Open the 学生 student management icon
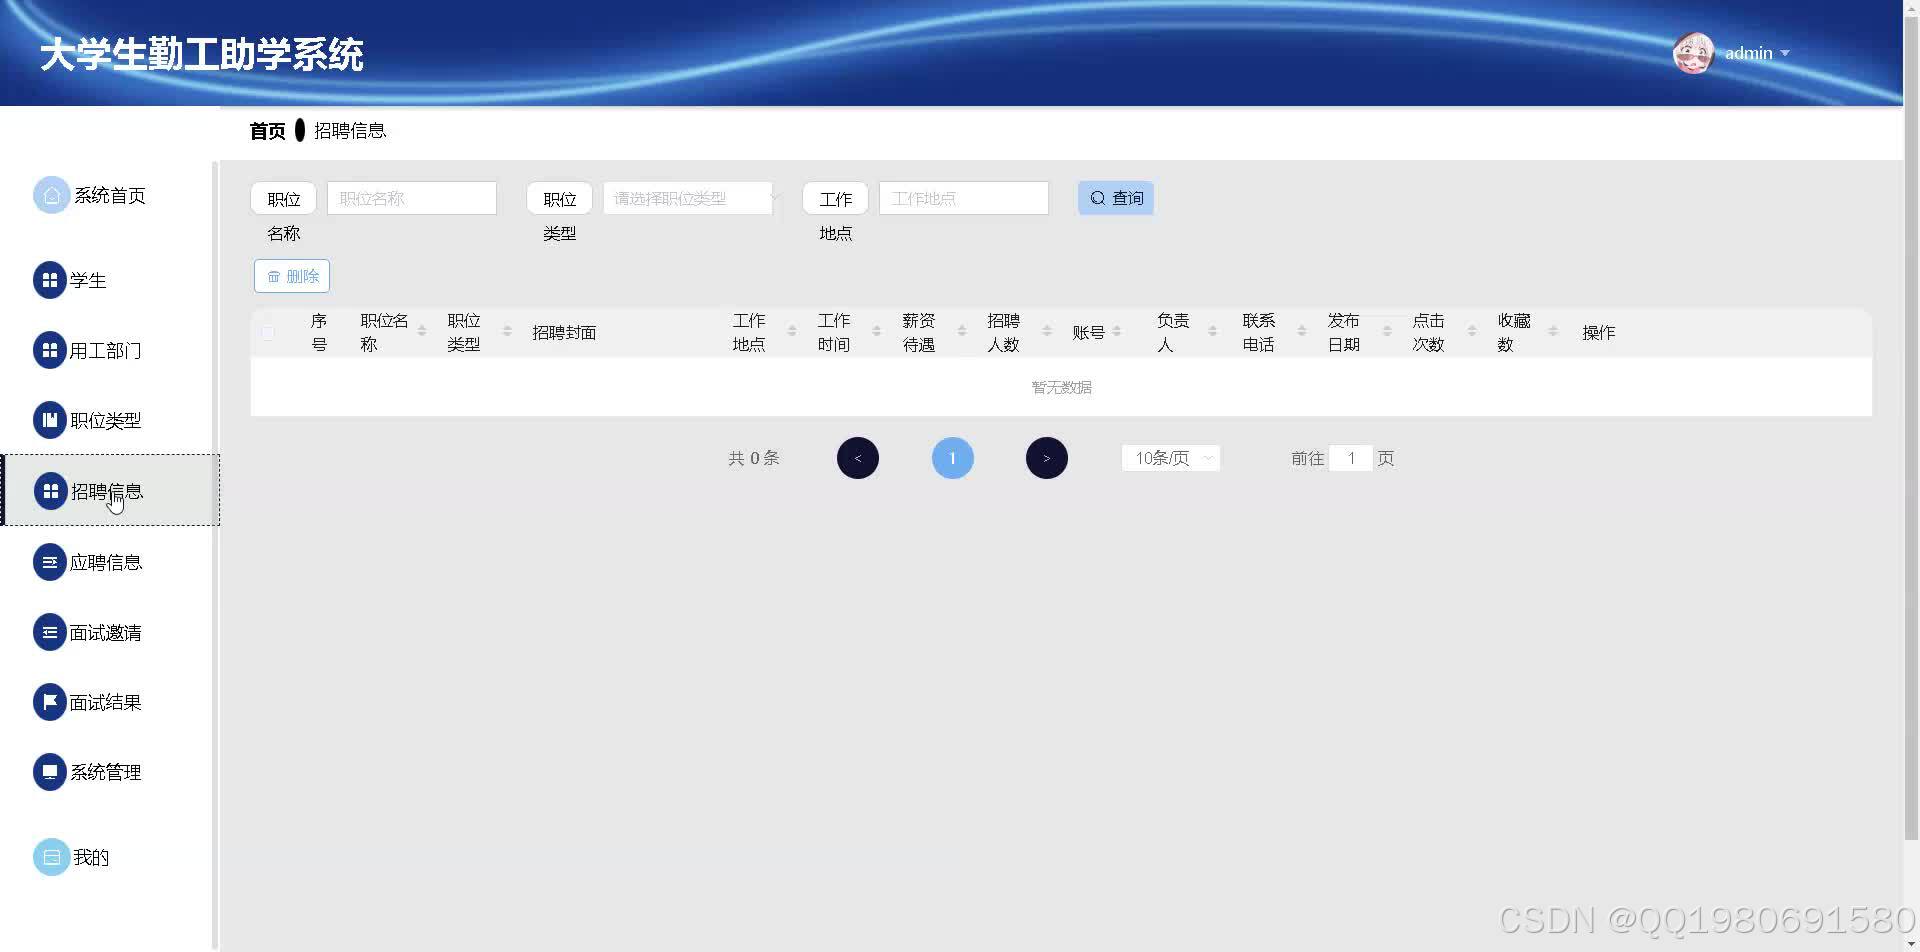1920x952 pixels. tap(51, 280)
